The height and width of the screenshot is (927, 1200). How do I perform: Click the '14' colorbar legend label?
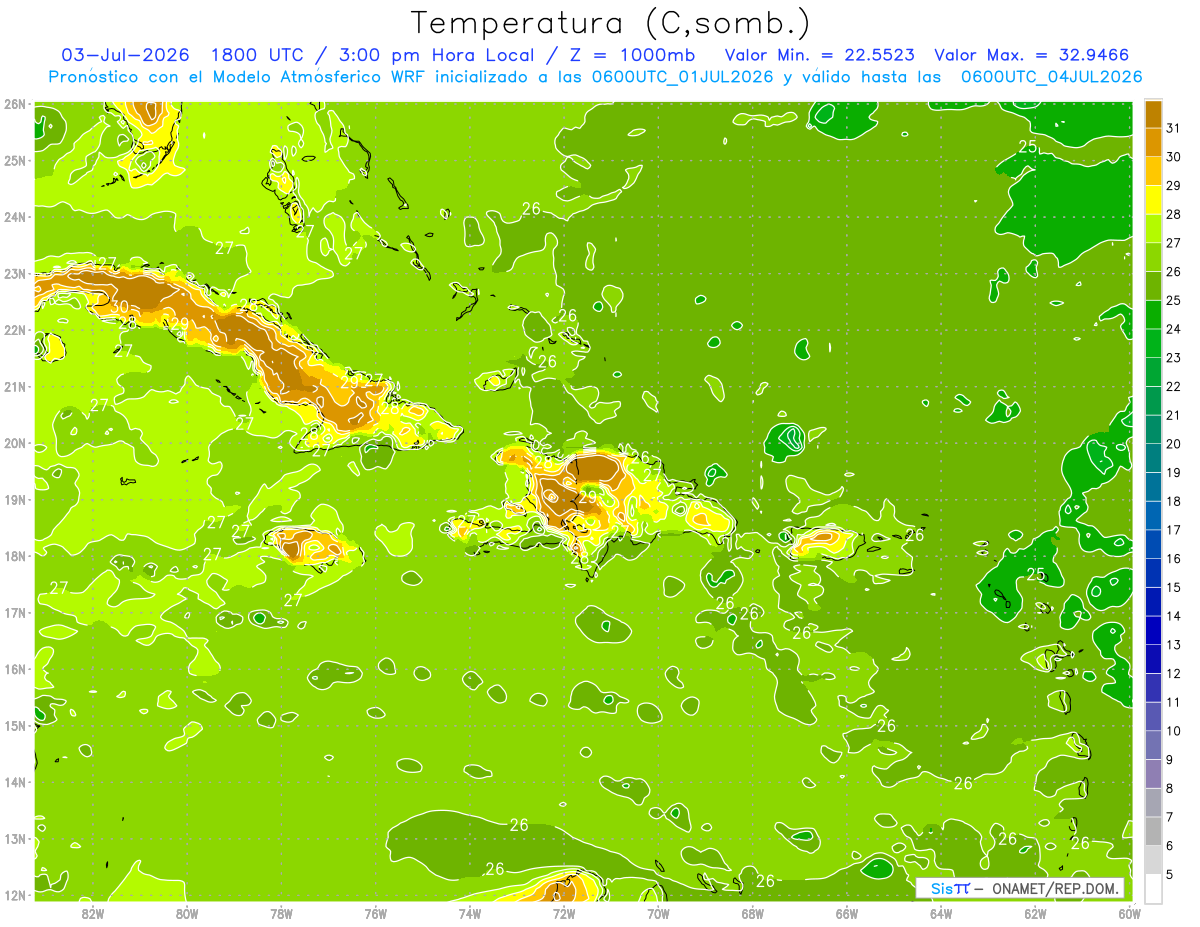(x=1173, y=616)
